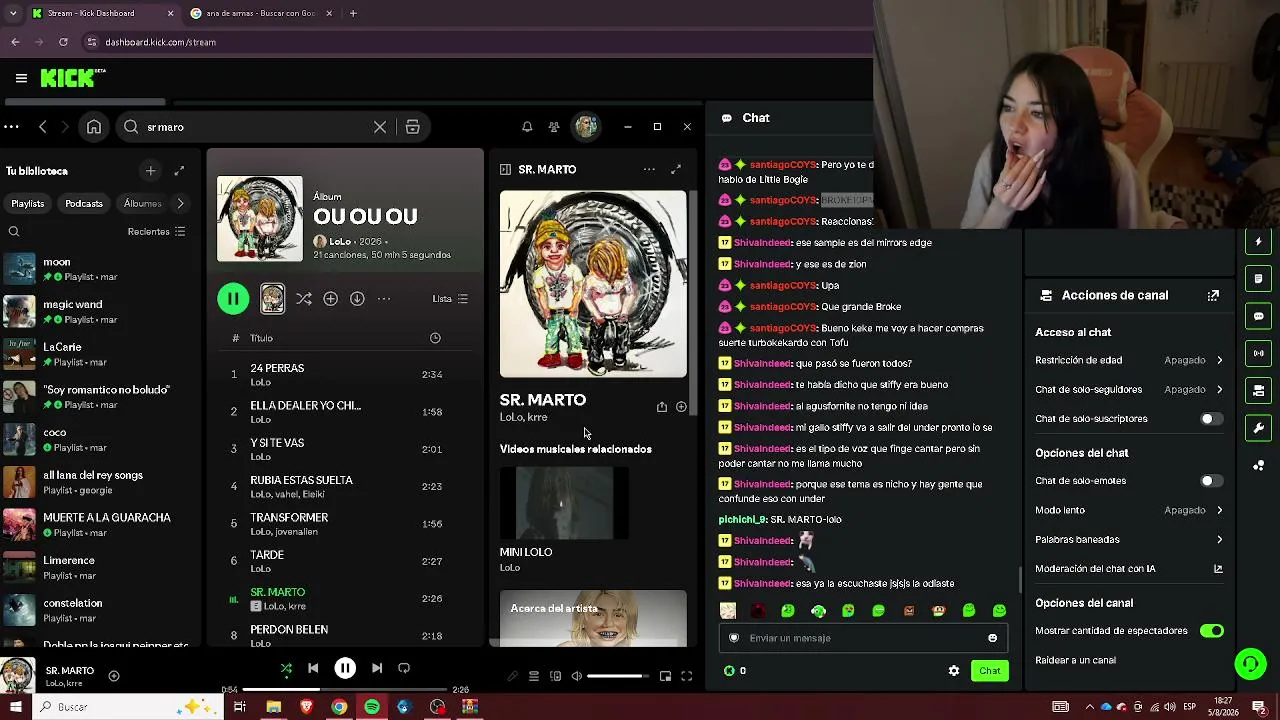The height and width of the screenshot is (720, 1280).
Task: Open Spotify notifications bell
Action: click(x=527, y=127)
